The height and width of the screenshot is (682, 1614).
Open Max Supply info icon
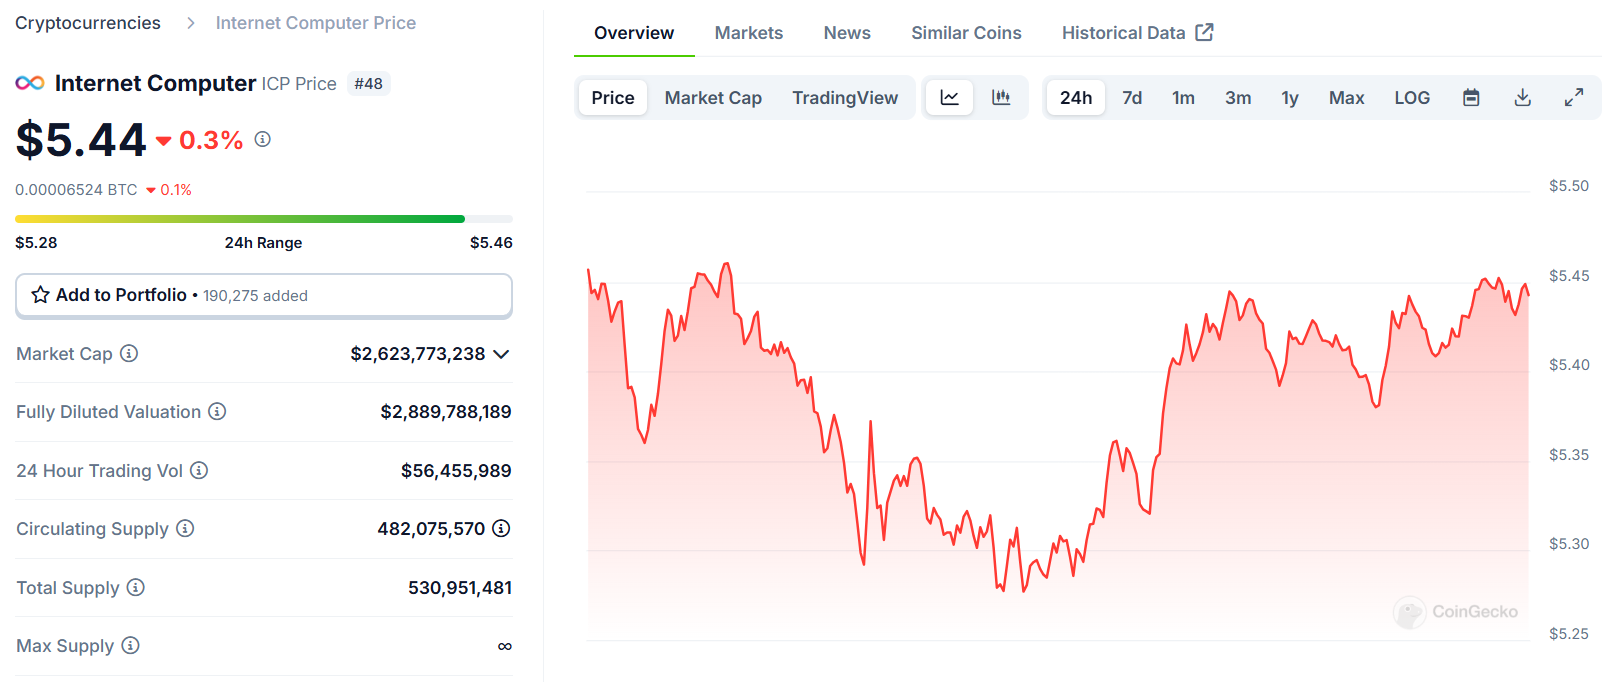pyautogui.click(x=130, y=645)
